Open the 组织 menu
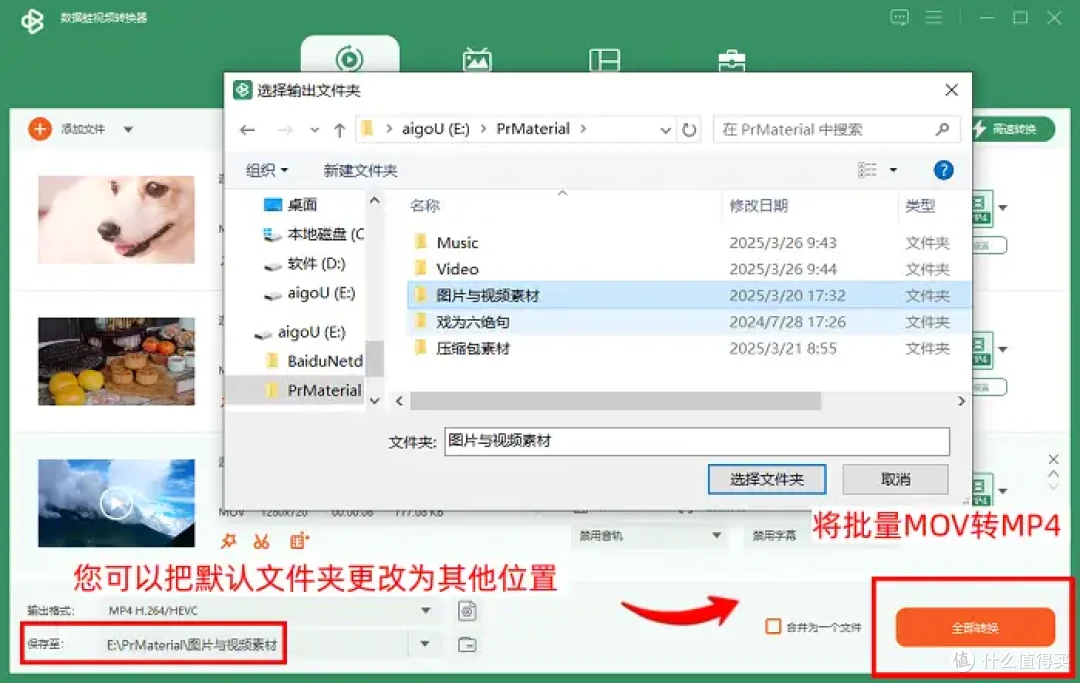Screen dimensions: 1080x683 tap(267, 170)
